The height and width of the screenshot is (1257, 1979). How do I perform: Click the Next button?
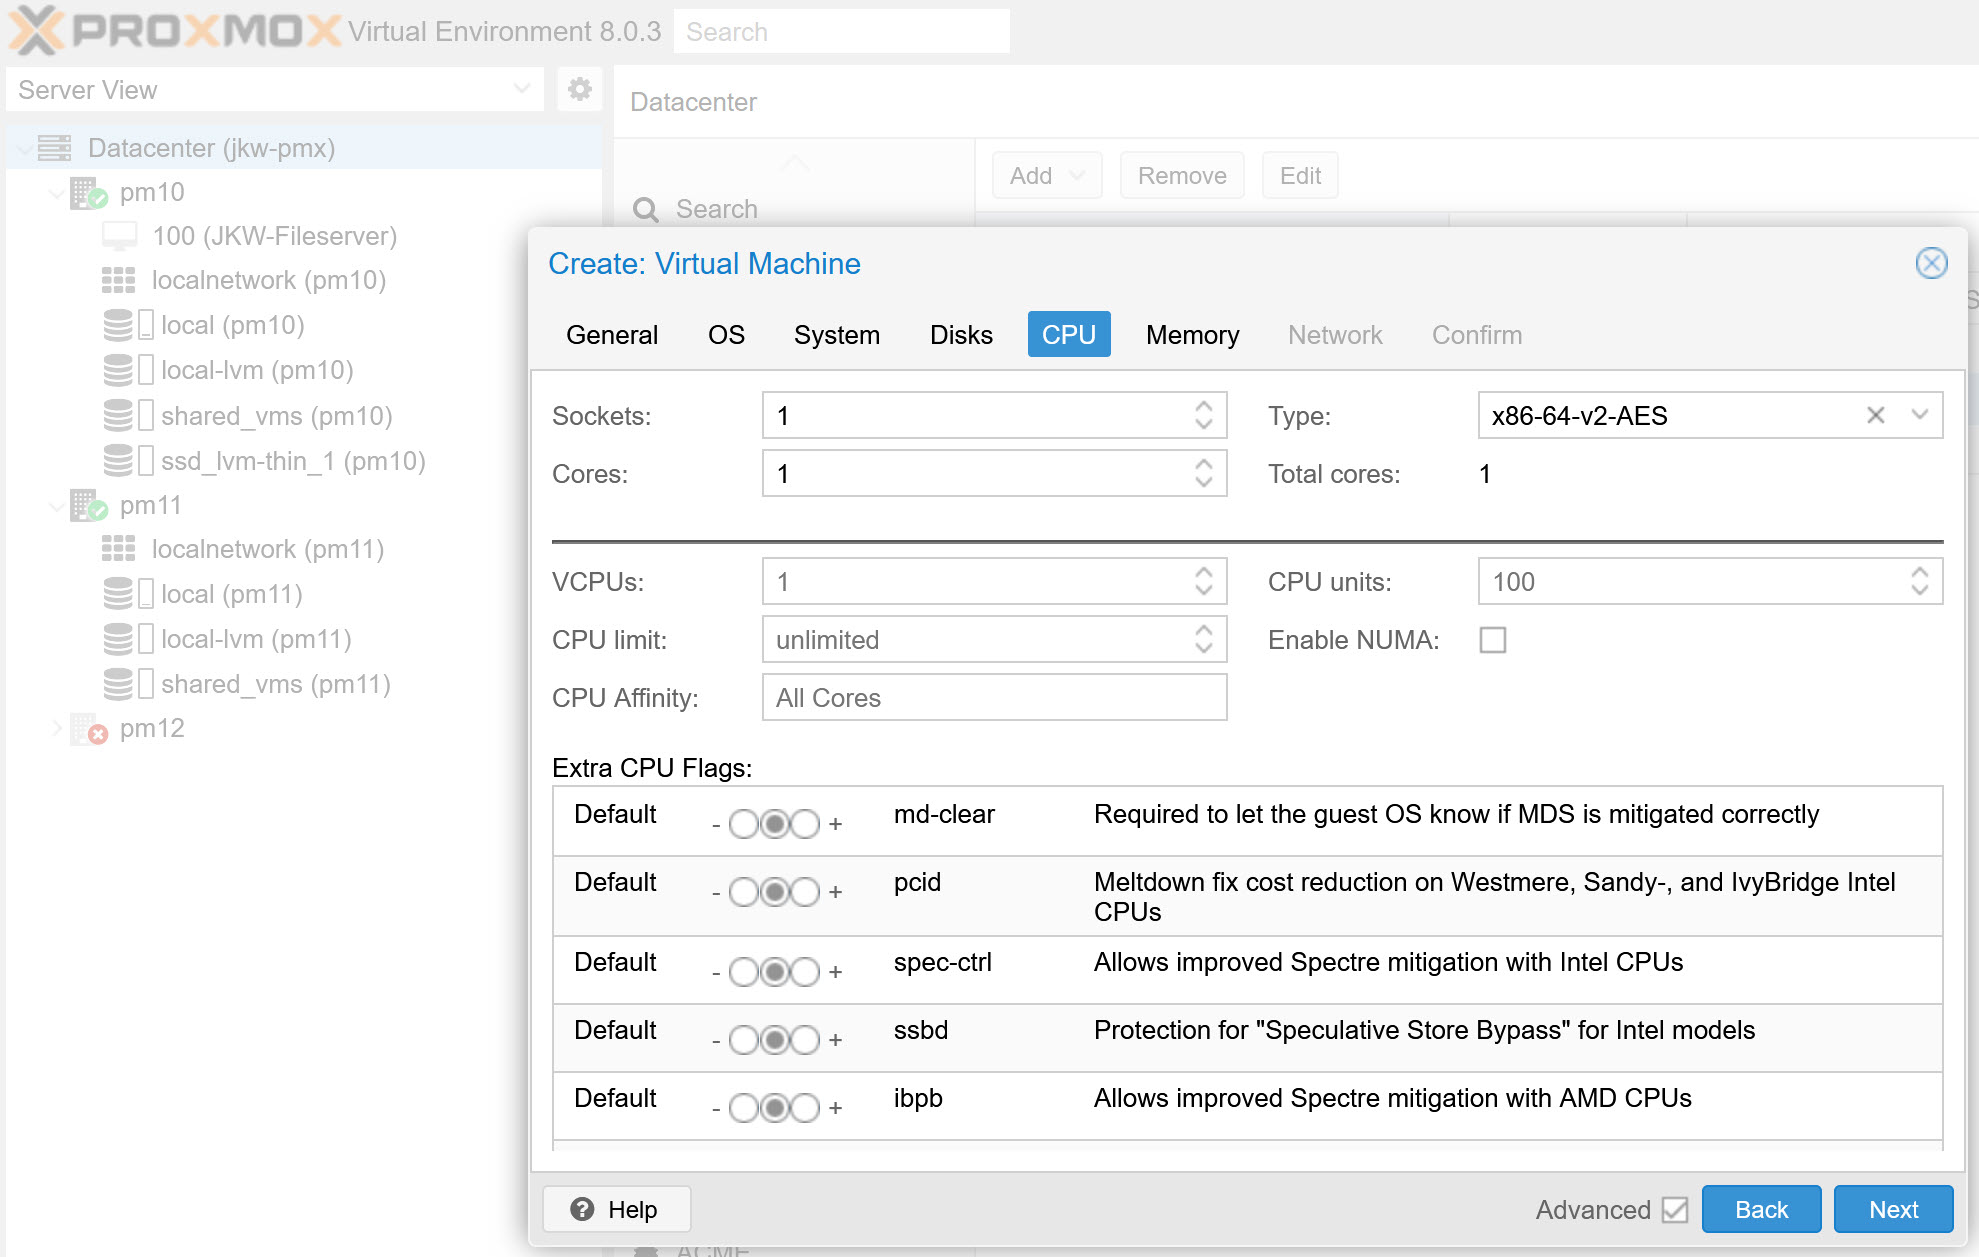[x=1892, y=1210]
